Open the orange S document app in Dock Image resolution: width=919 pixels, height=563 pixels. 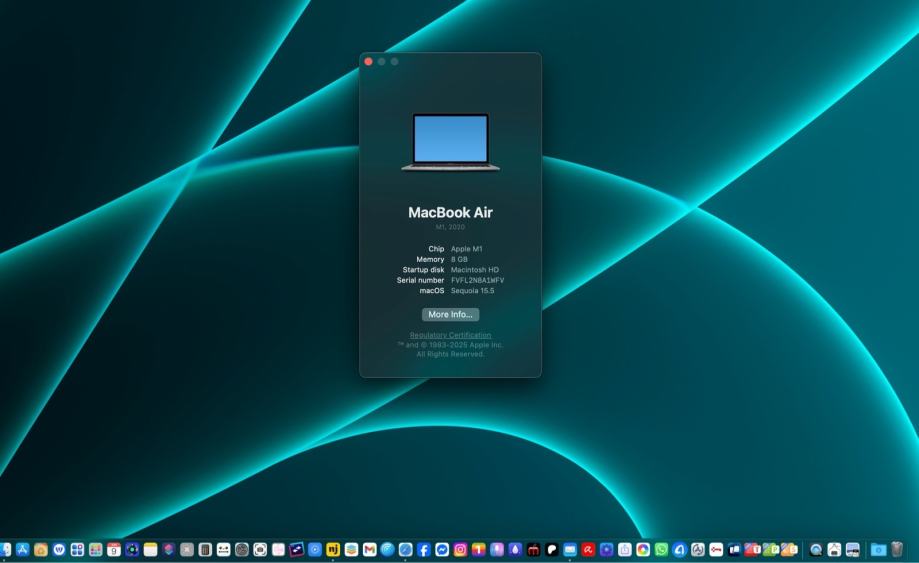tap(789, 550)
